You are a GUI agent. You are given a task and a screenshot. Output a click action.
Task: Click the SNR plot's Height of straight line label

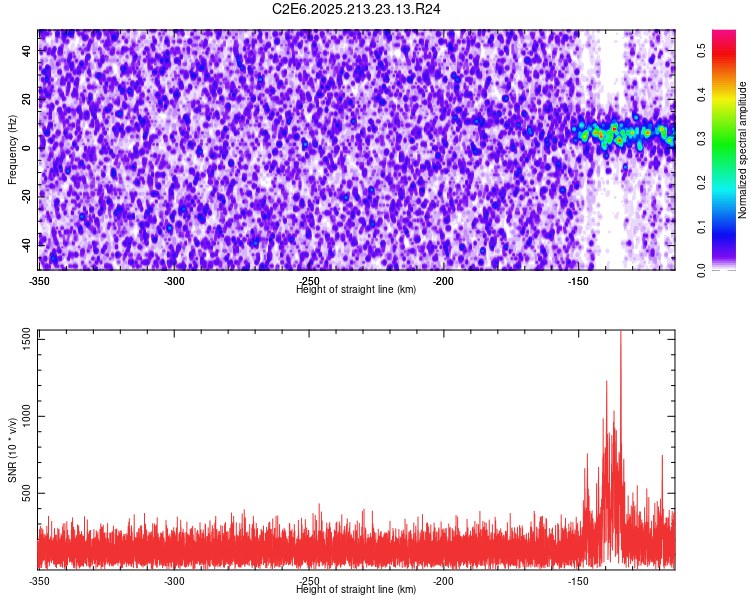pyautogui.click(x=356, y=589)
